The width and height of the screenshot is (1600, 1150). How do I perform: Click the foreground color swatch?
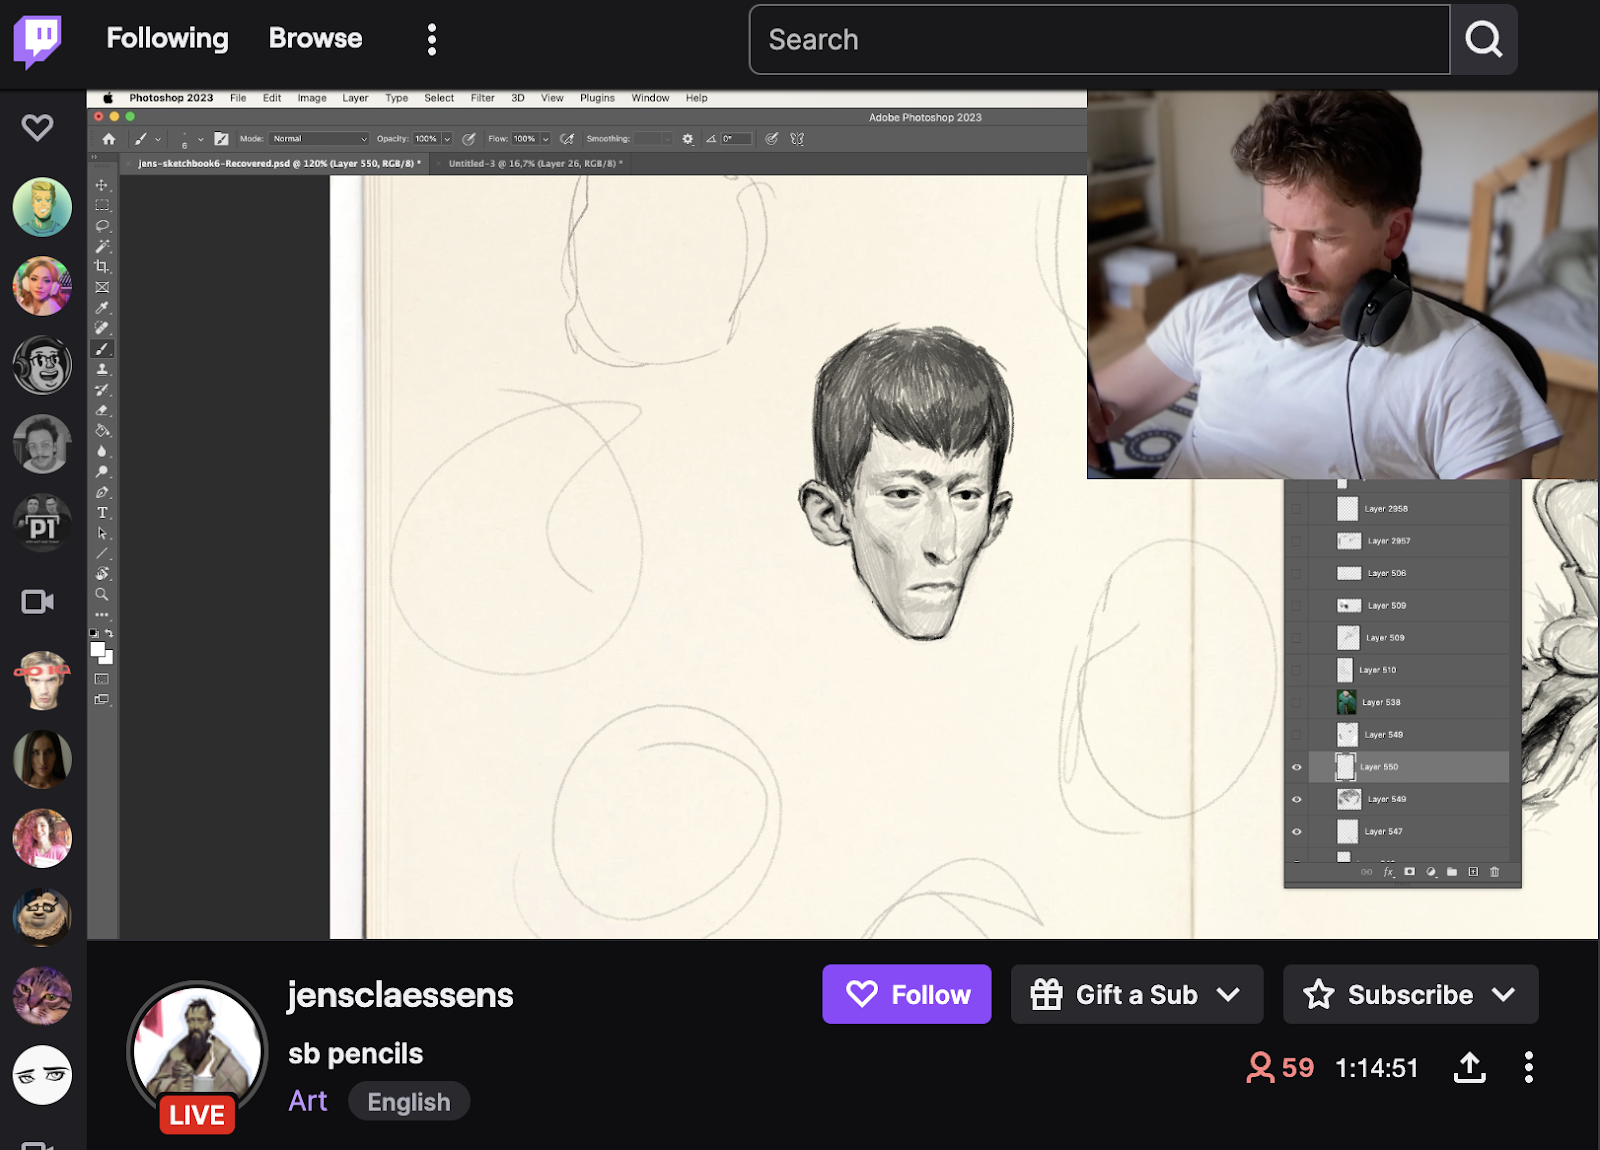[x=97, y=650]
